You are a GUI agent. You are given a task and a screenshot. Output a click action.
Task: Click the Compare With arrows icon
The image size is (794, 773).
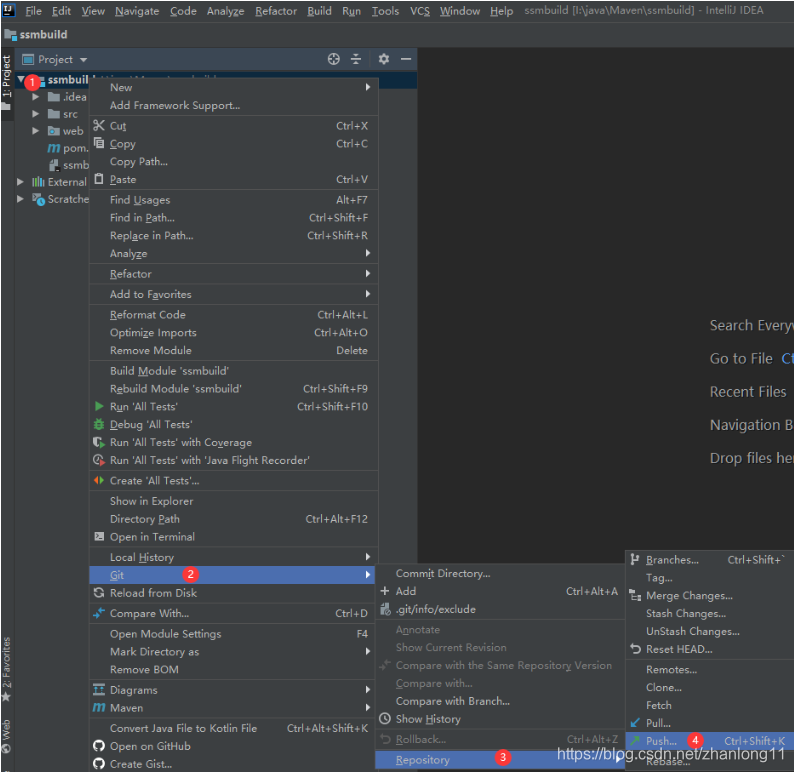(99, 613)
